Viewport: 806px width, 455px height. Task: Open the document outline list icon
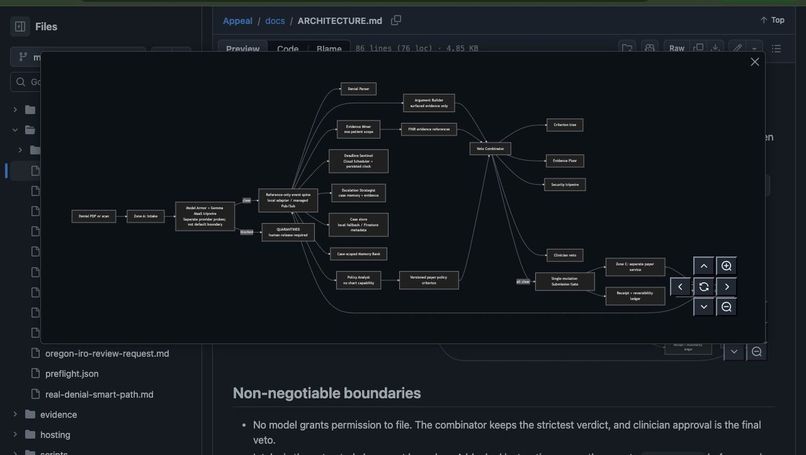tap(776, 48)
